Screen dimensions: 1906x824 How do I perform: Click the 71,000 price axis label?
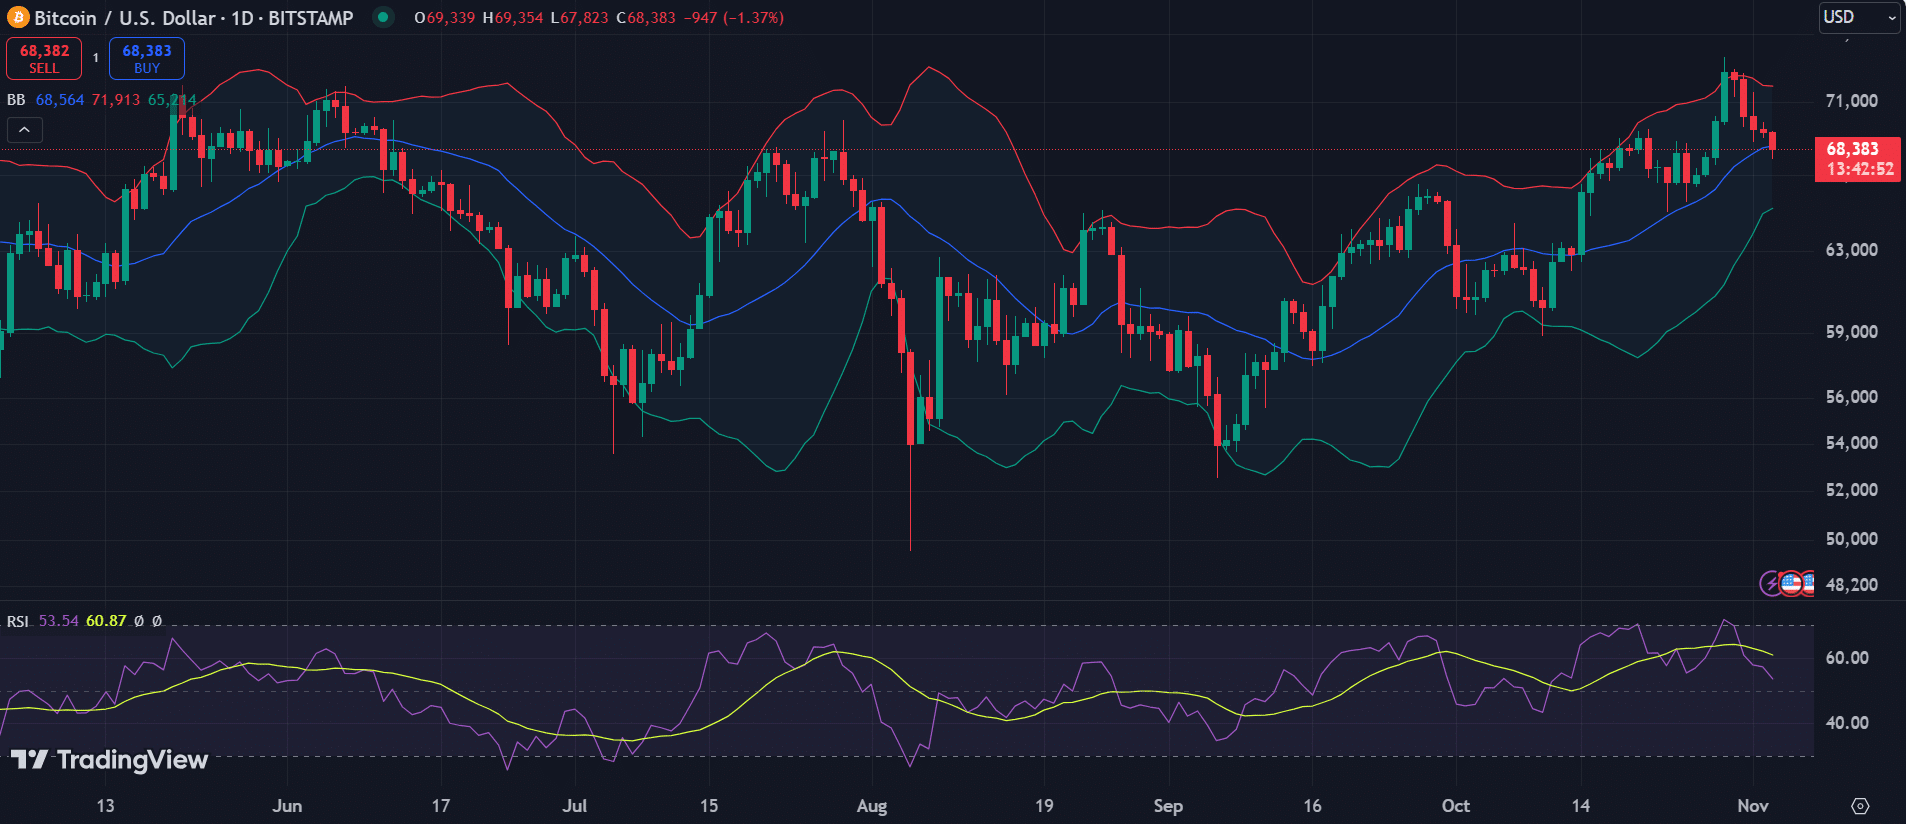1852,101
